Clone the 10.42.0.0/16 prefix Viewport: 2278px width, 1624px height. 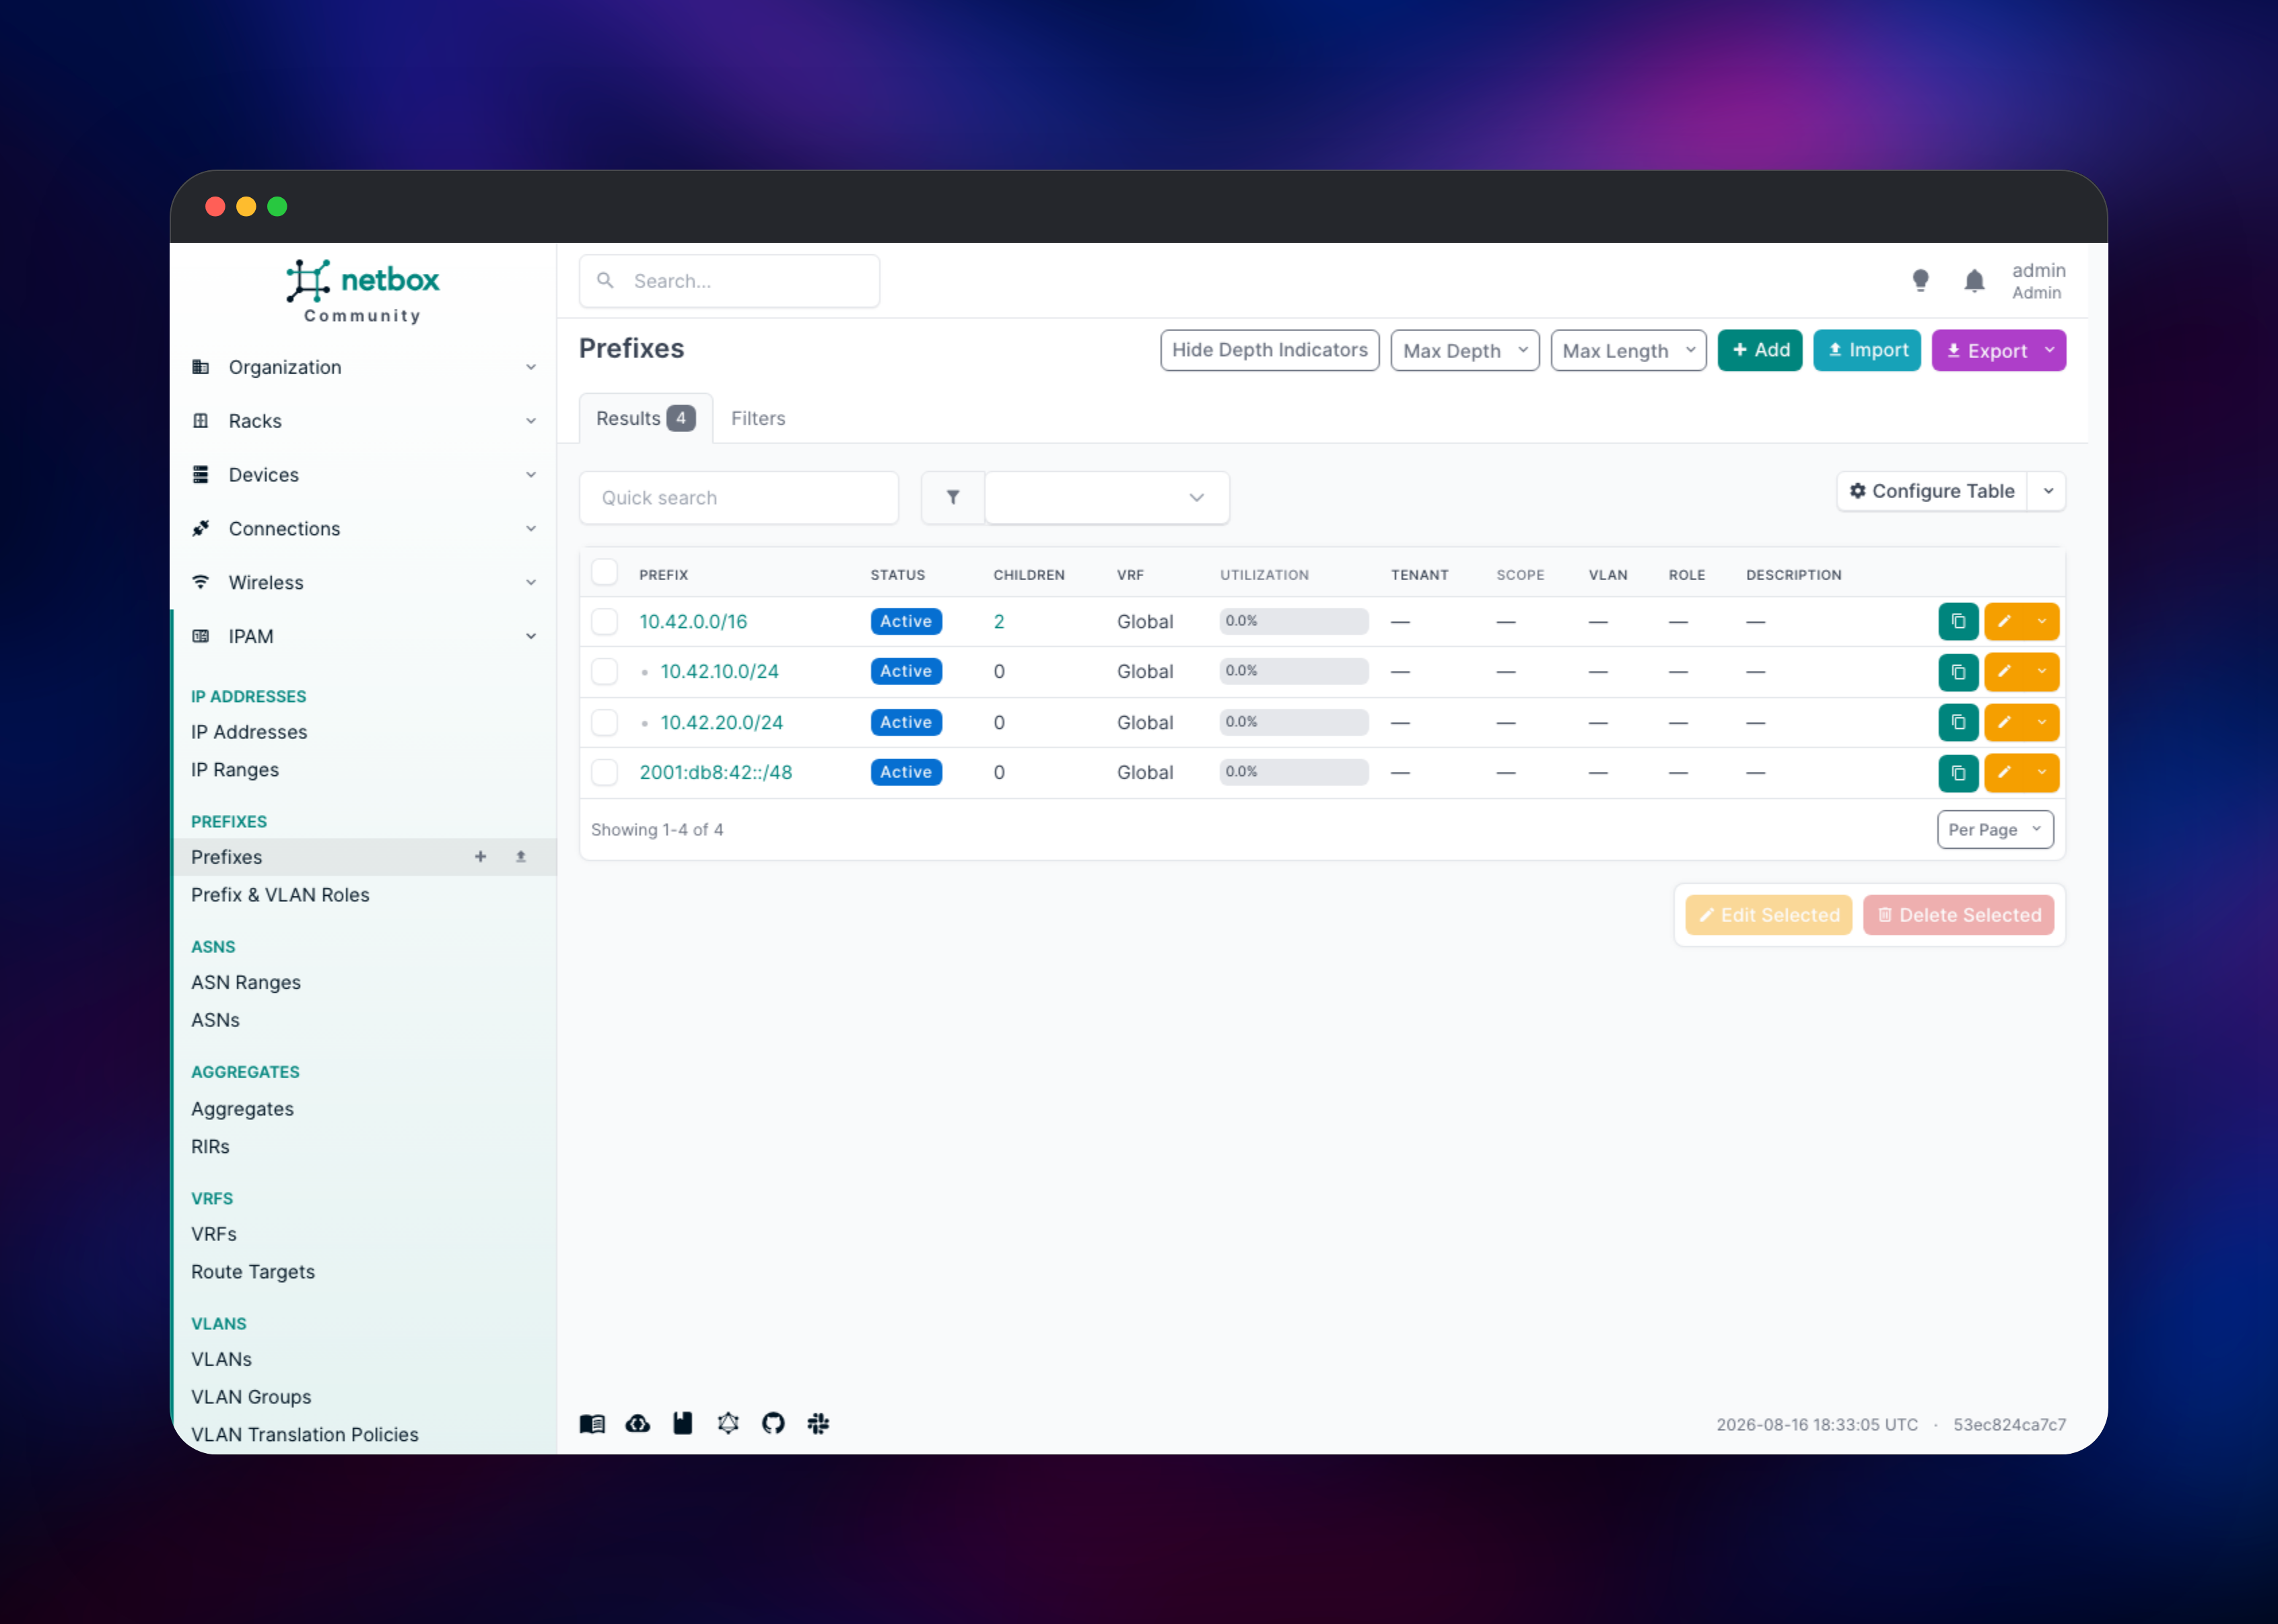[x=1958, y=621]
